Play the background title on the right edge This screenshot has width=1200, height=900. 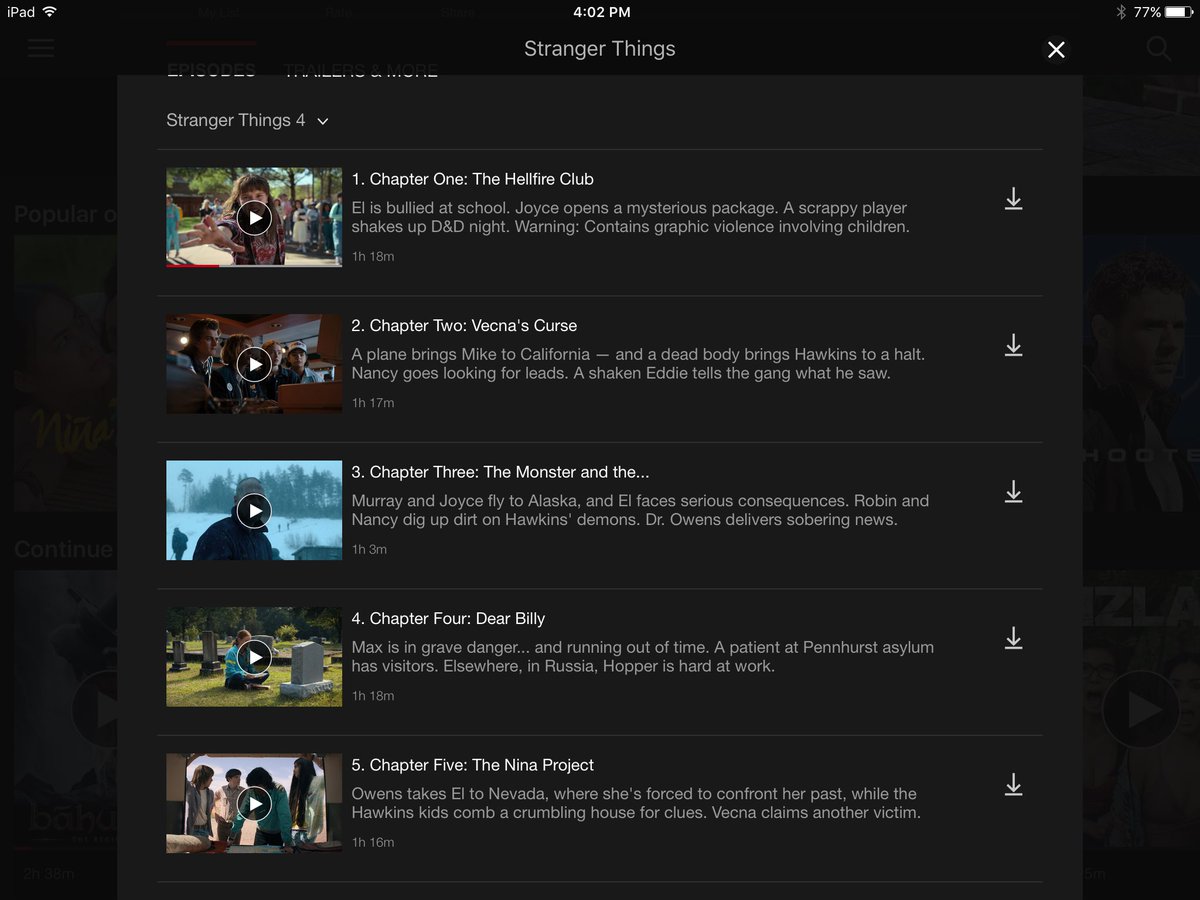(1140, 709)
